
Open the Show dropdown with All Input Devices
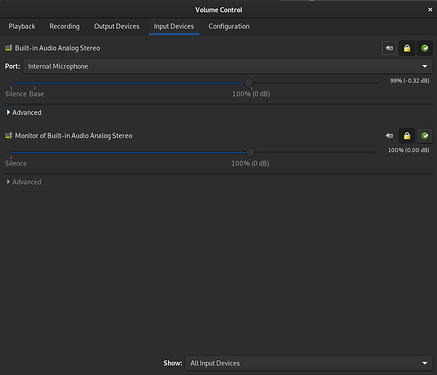point(309,363)
